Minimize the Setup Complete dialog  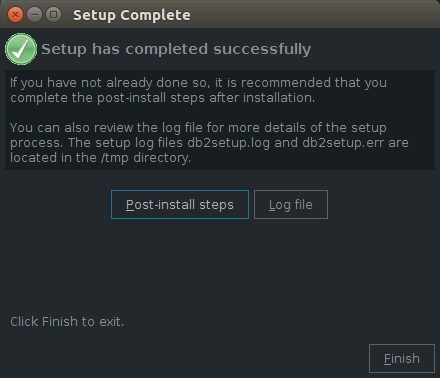click(x=34, y=15)
